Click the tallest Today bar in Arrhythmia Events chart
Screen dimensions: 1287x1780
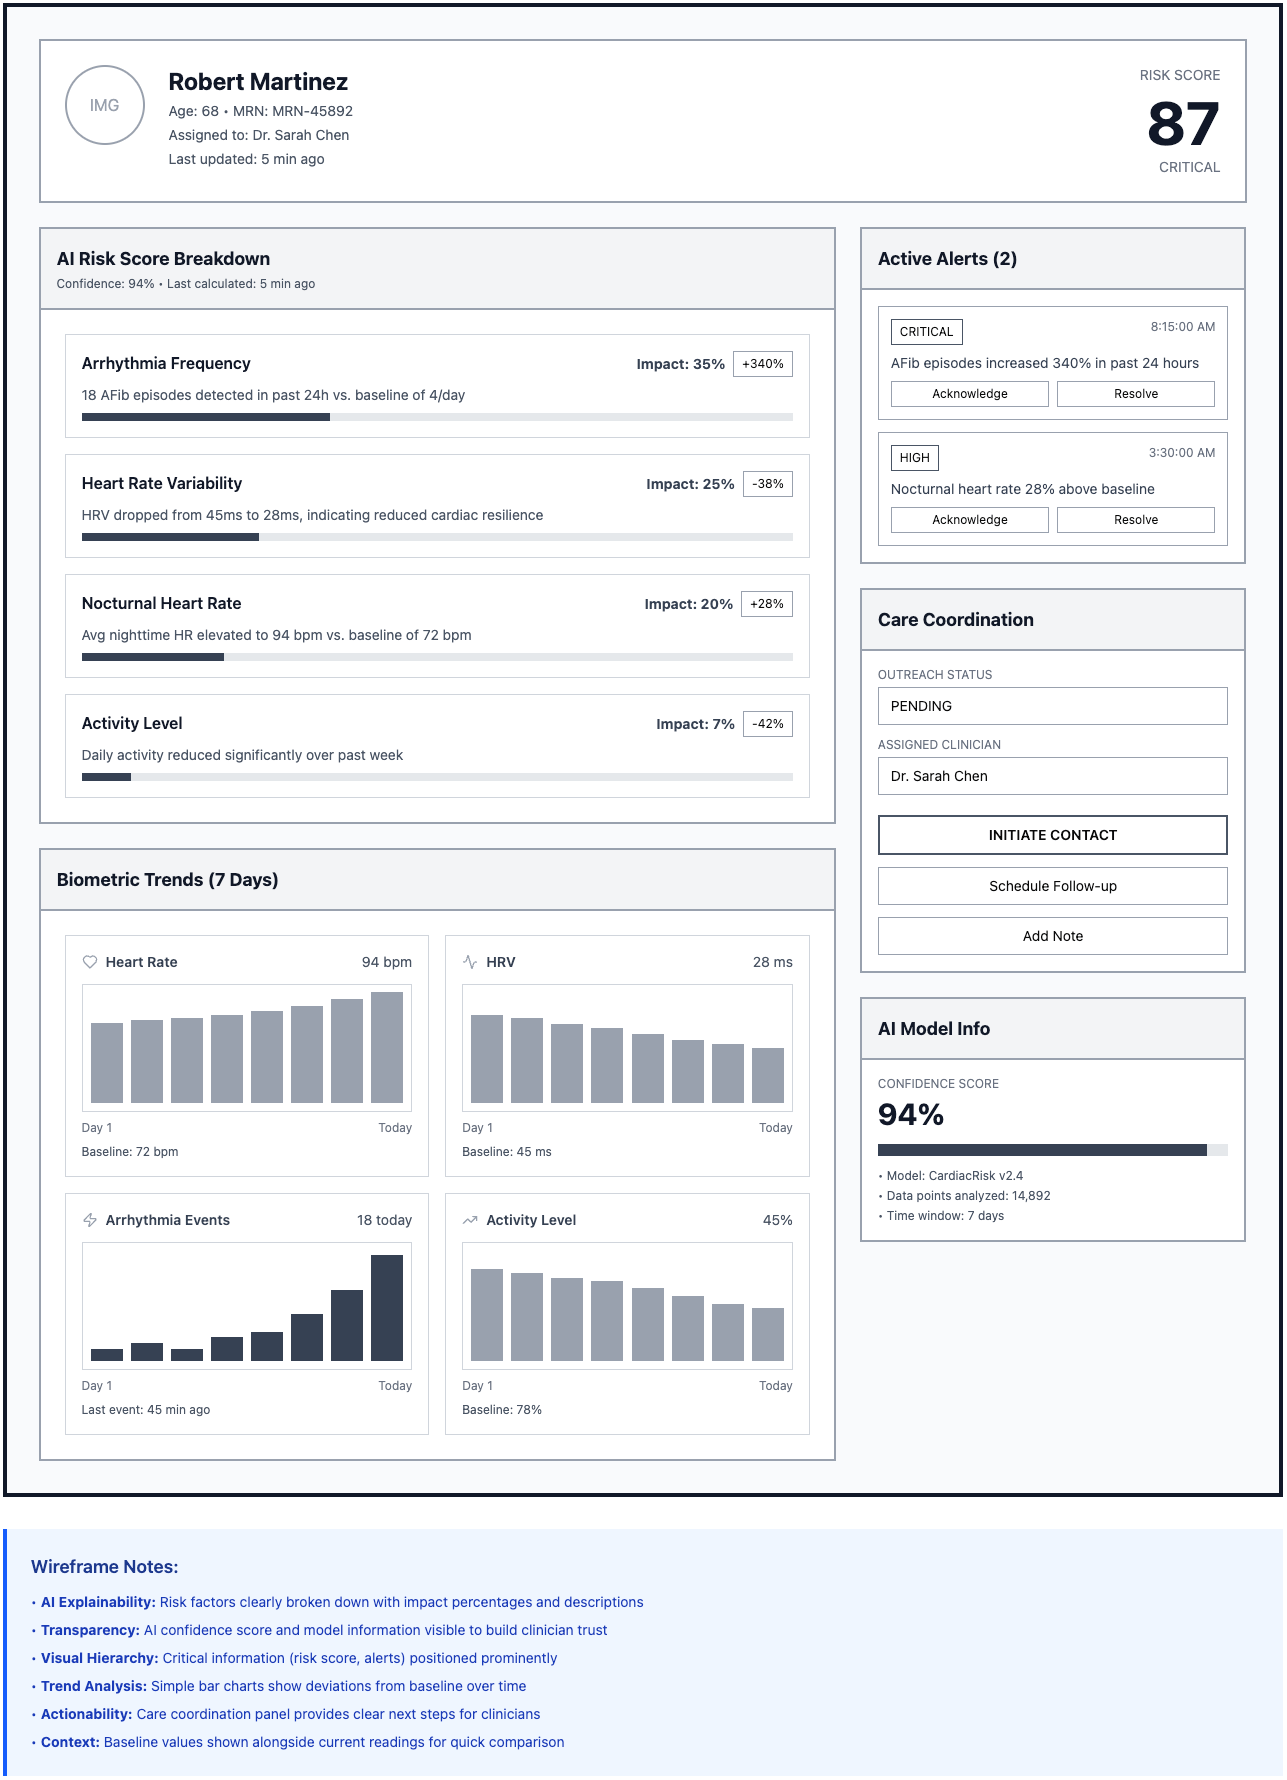pos(387,1307)
